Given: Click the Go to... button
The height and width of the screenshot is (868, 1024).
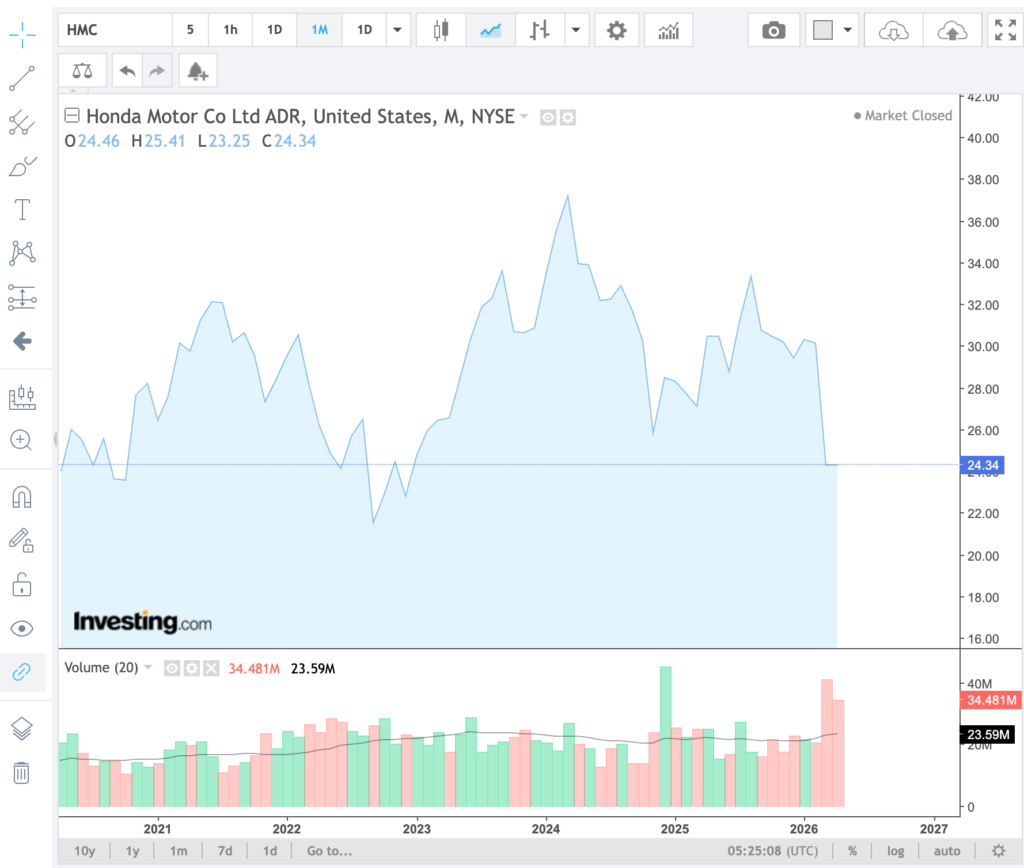Looking at the screenshot, I should click(329, 851).
